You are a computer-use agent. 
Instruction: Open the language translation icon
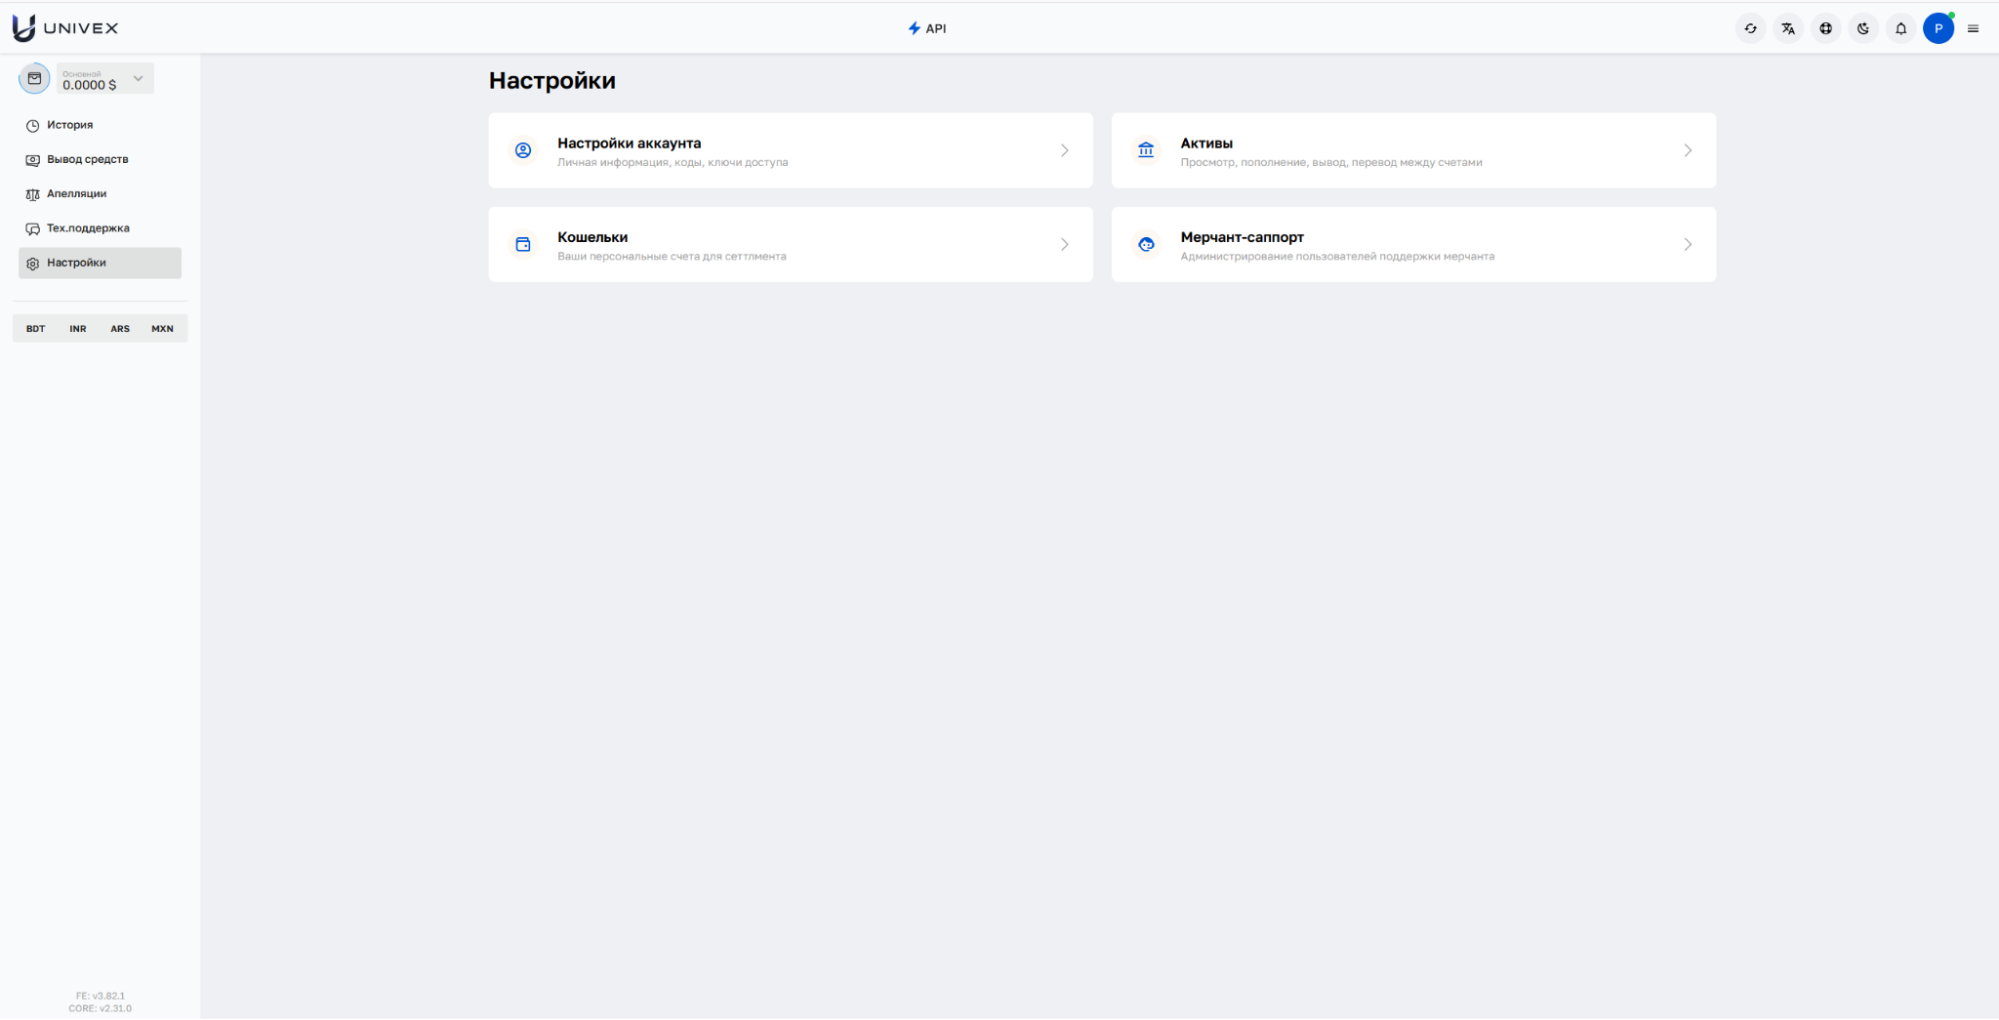pos(1788,29)
